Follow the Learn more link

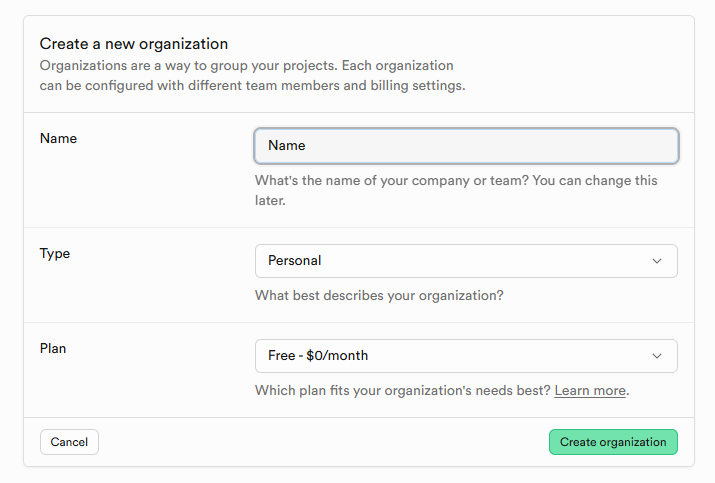click(590, 390)
